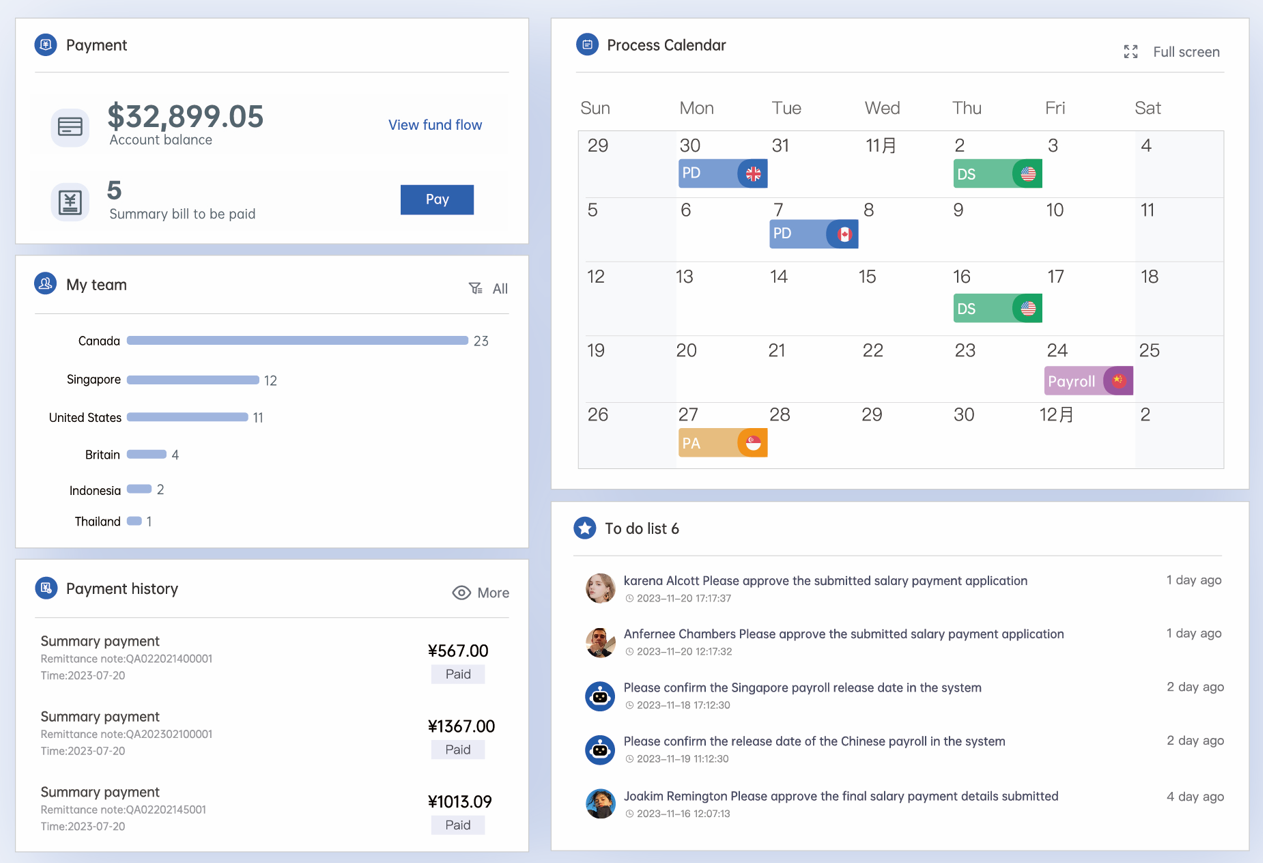Click the account balance card icon
Screen dimensions: 1263x863
[70, 127]
